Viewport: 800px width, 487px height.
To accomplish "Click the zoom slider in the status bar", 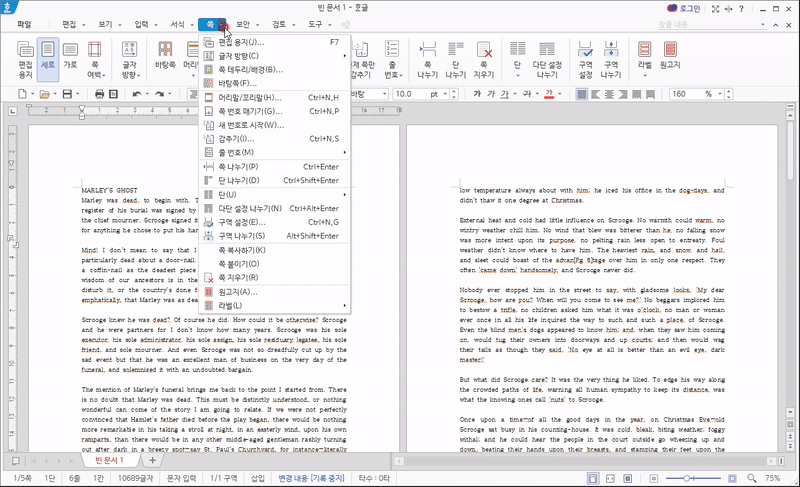I will (x=693, y=478).
